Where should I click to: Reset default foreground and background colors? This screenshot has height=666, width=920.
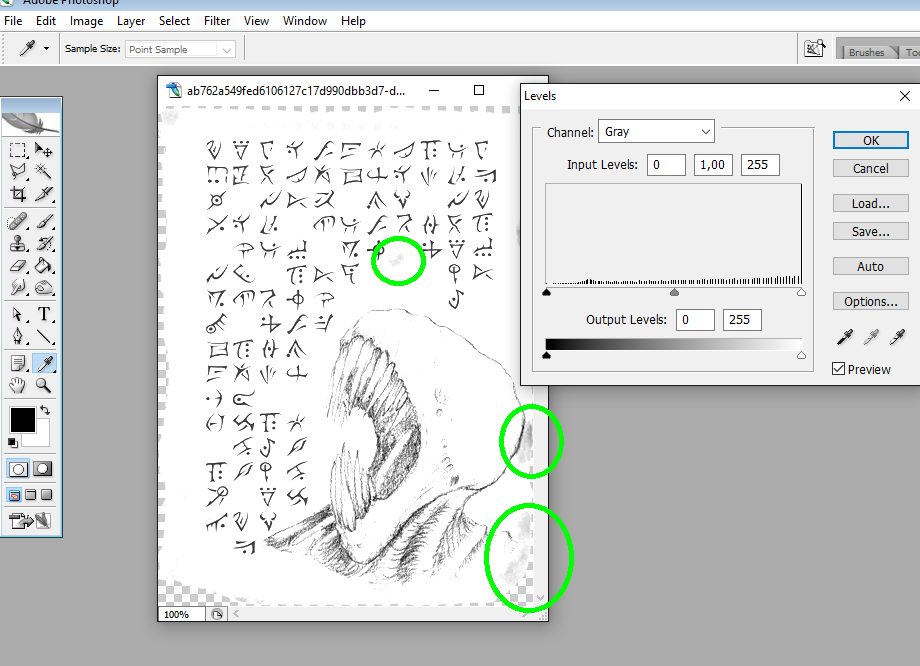12,442
